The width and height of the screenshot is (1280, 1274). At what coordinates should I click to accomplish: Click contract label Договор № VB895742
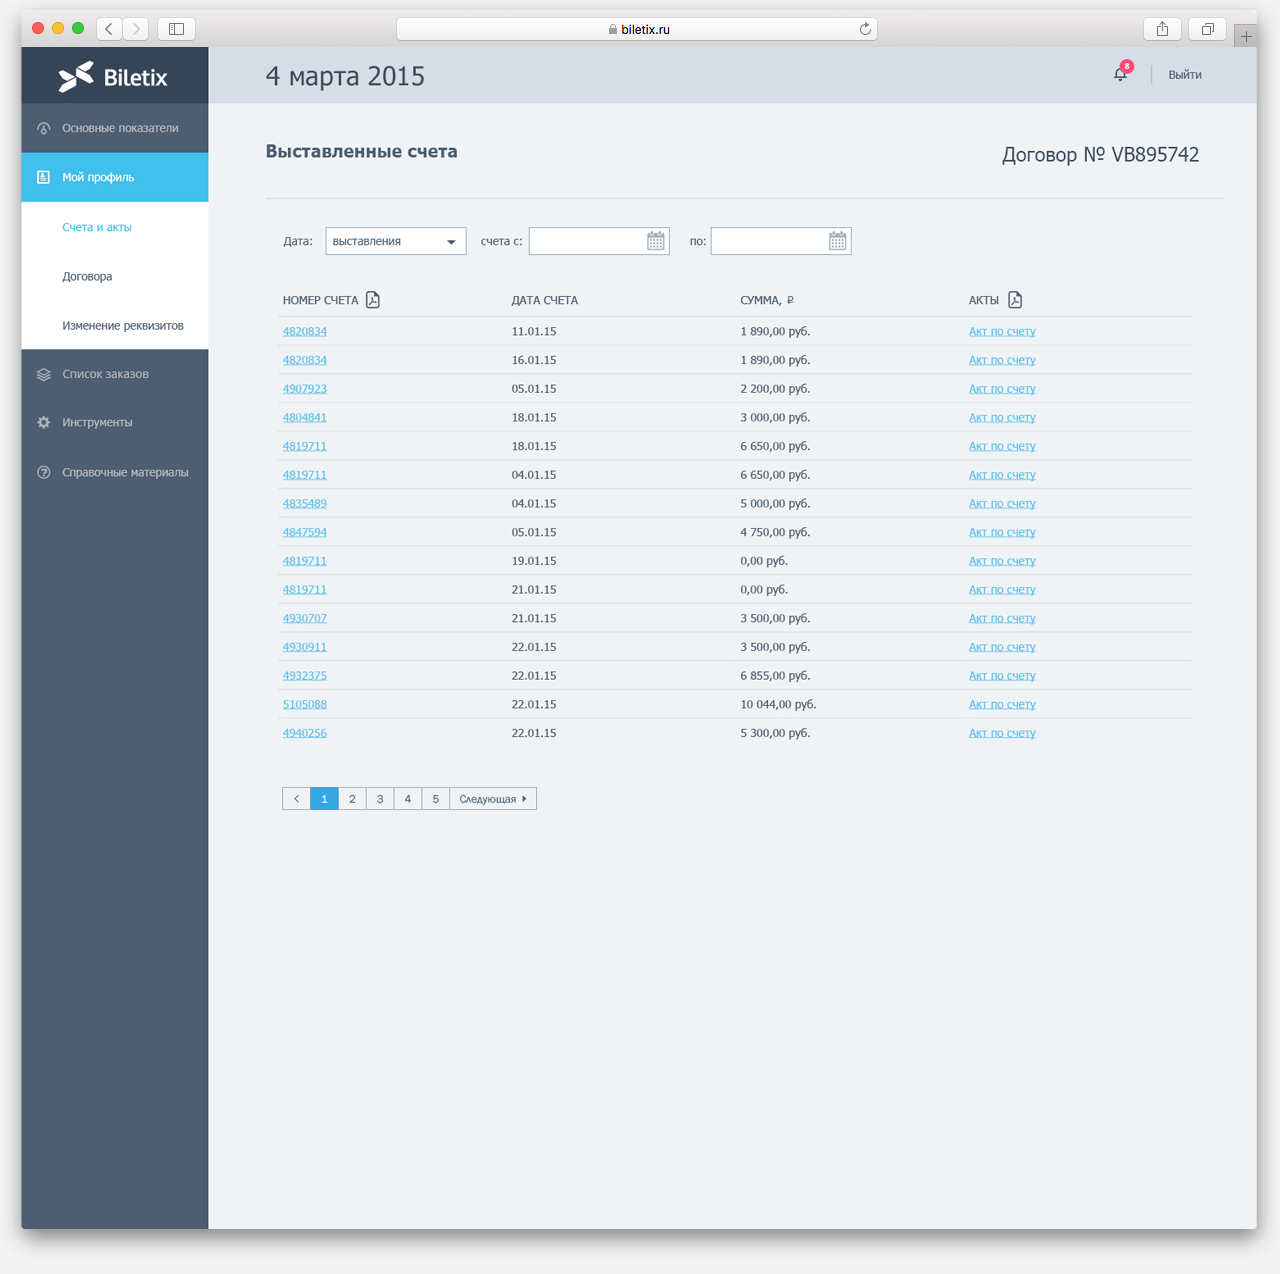tap(1100, 155)
